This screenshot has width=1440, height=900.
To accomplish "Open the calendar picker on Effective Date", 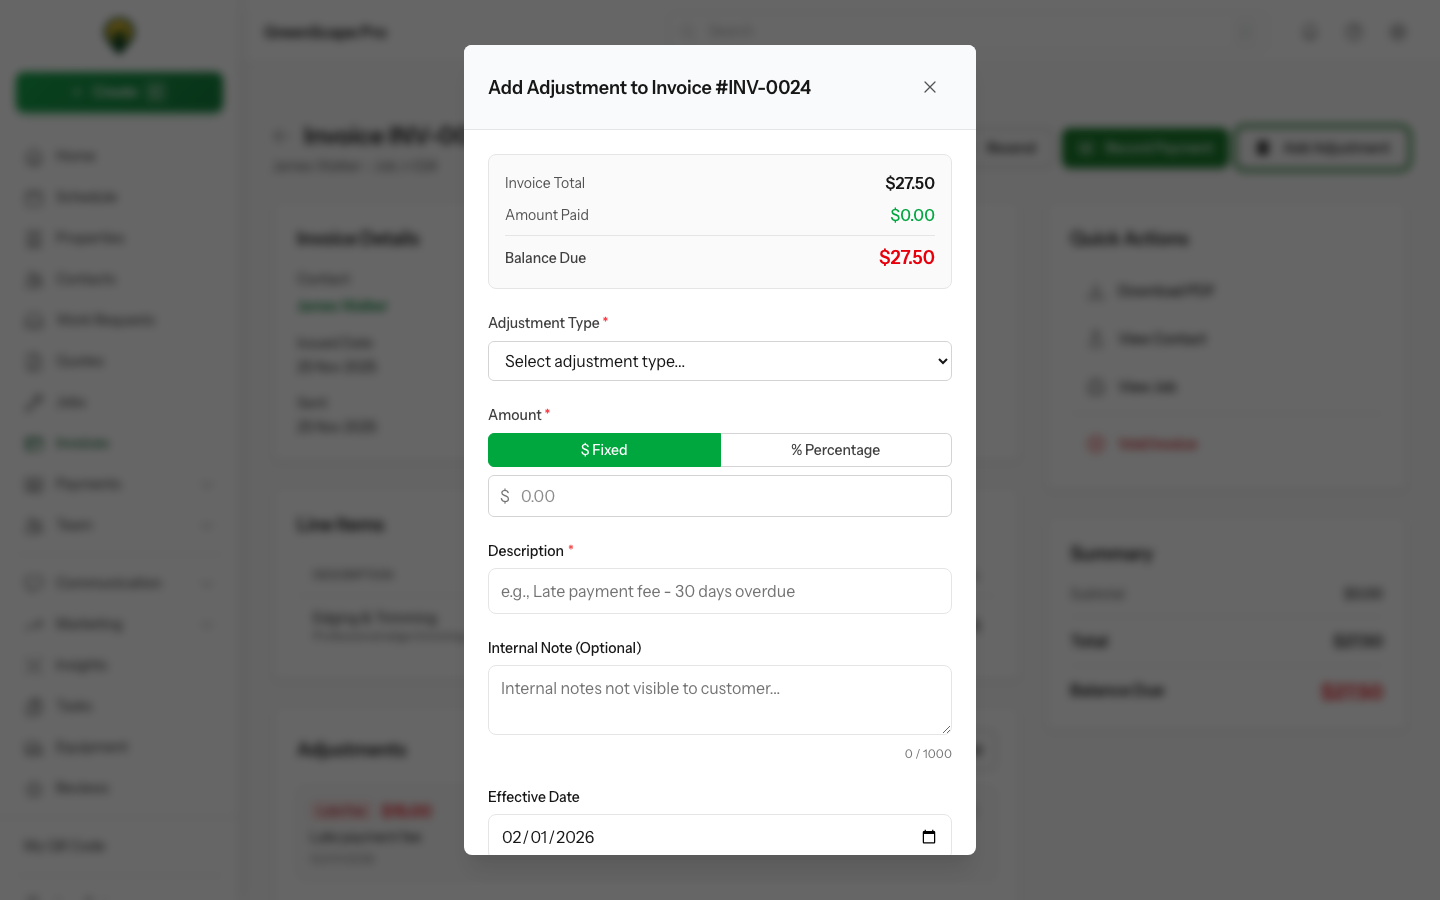I will (x=928, y=837).
